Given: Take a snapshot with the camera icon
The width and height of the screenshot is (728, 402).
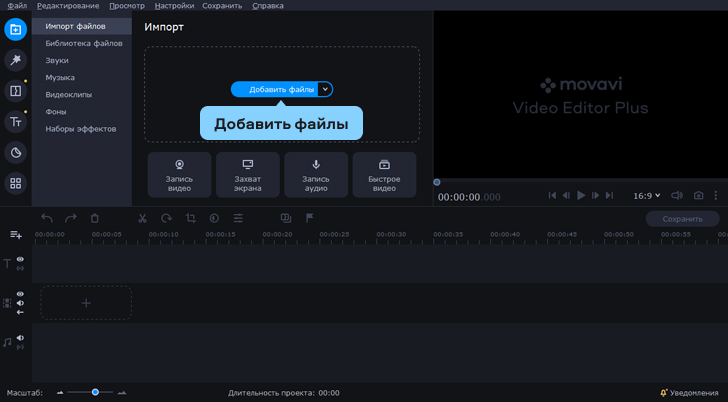Looking at the screenshot, I should pyautogui.click(x=699, y=195).
